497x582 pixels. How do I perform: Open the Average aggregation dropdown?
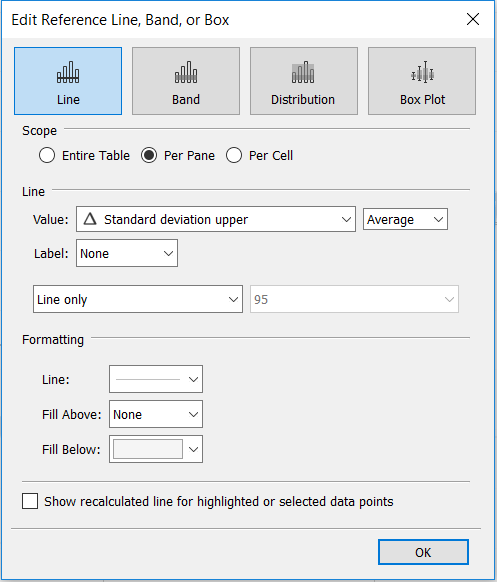(405, 219)
